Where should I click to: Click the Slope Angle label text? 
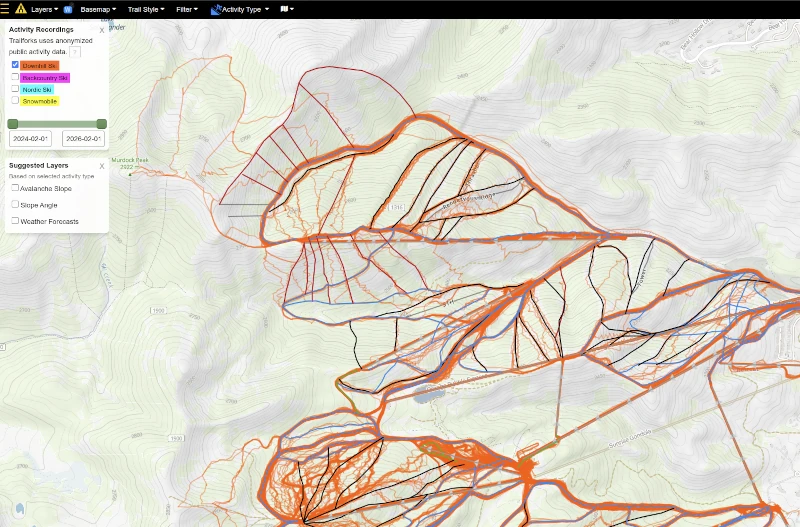coord(39,205)
